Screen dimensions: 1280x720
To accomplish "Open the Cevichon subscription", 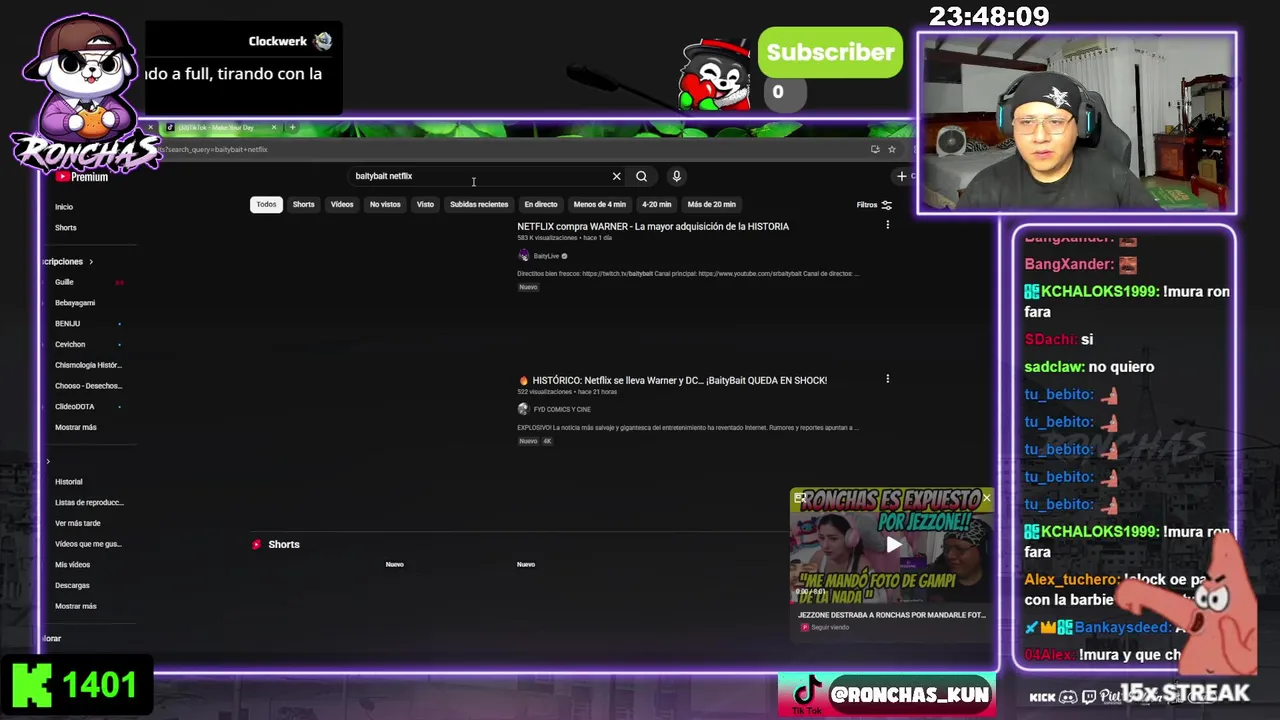I will click(70, 345).
